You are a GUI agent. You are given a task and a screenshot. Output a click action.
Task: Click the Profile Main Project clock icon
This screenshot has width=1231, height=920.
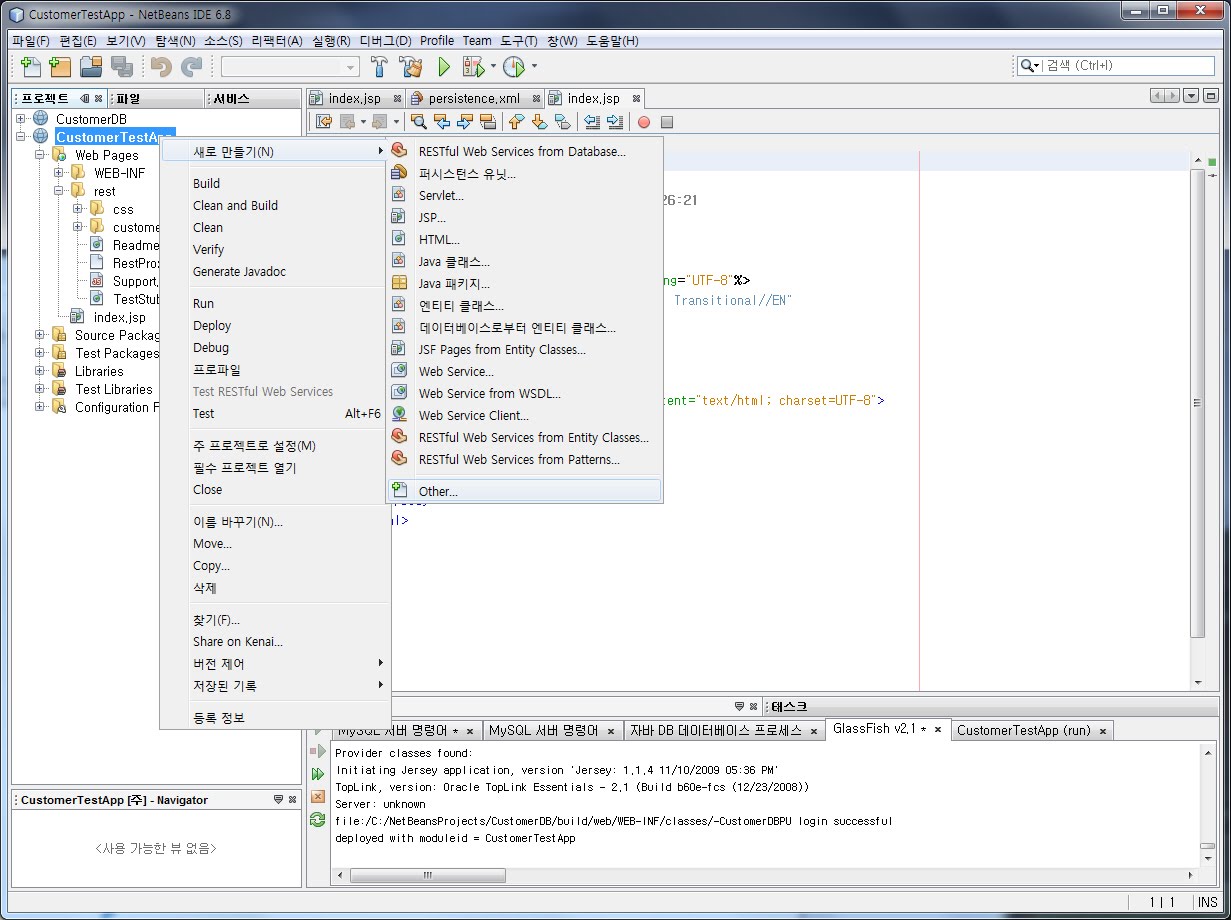pos(514,67)
